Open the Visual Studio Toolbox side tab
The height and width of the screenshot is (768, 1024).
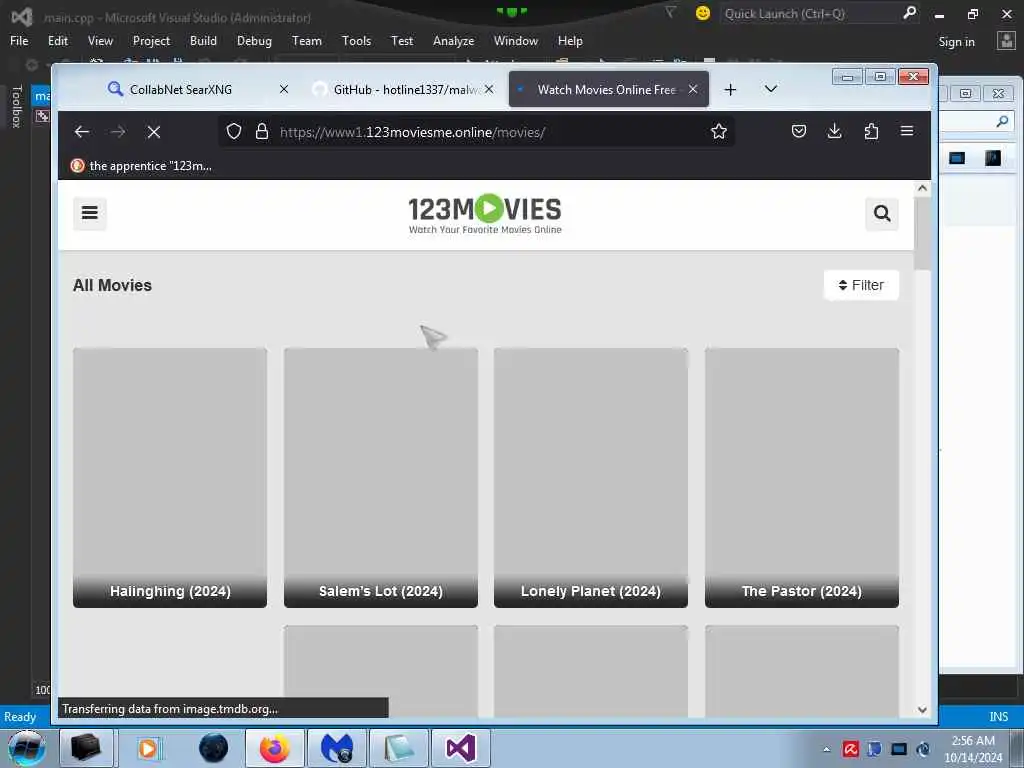coord(17,106)
